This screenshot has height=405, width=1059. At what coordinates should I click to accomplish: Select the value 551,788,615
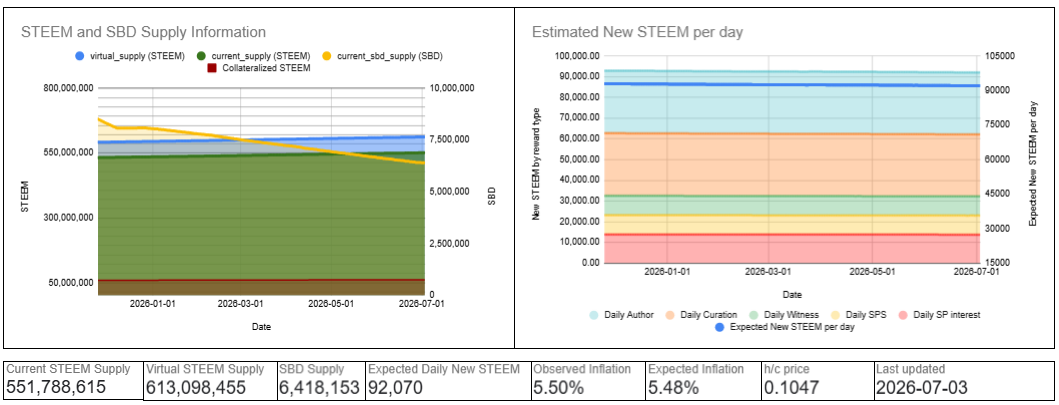[x=58, y=387]
